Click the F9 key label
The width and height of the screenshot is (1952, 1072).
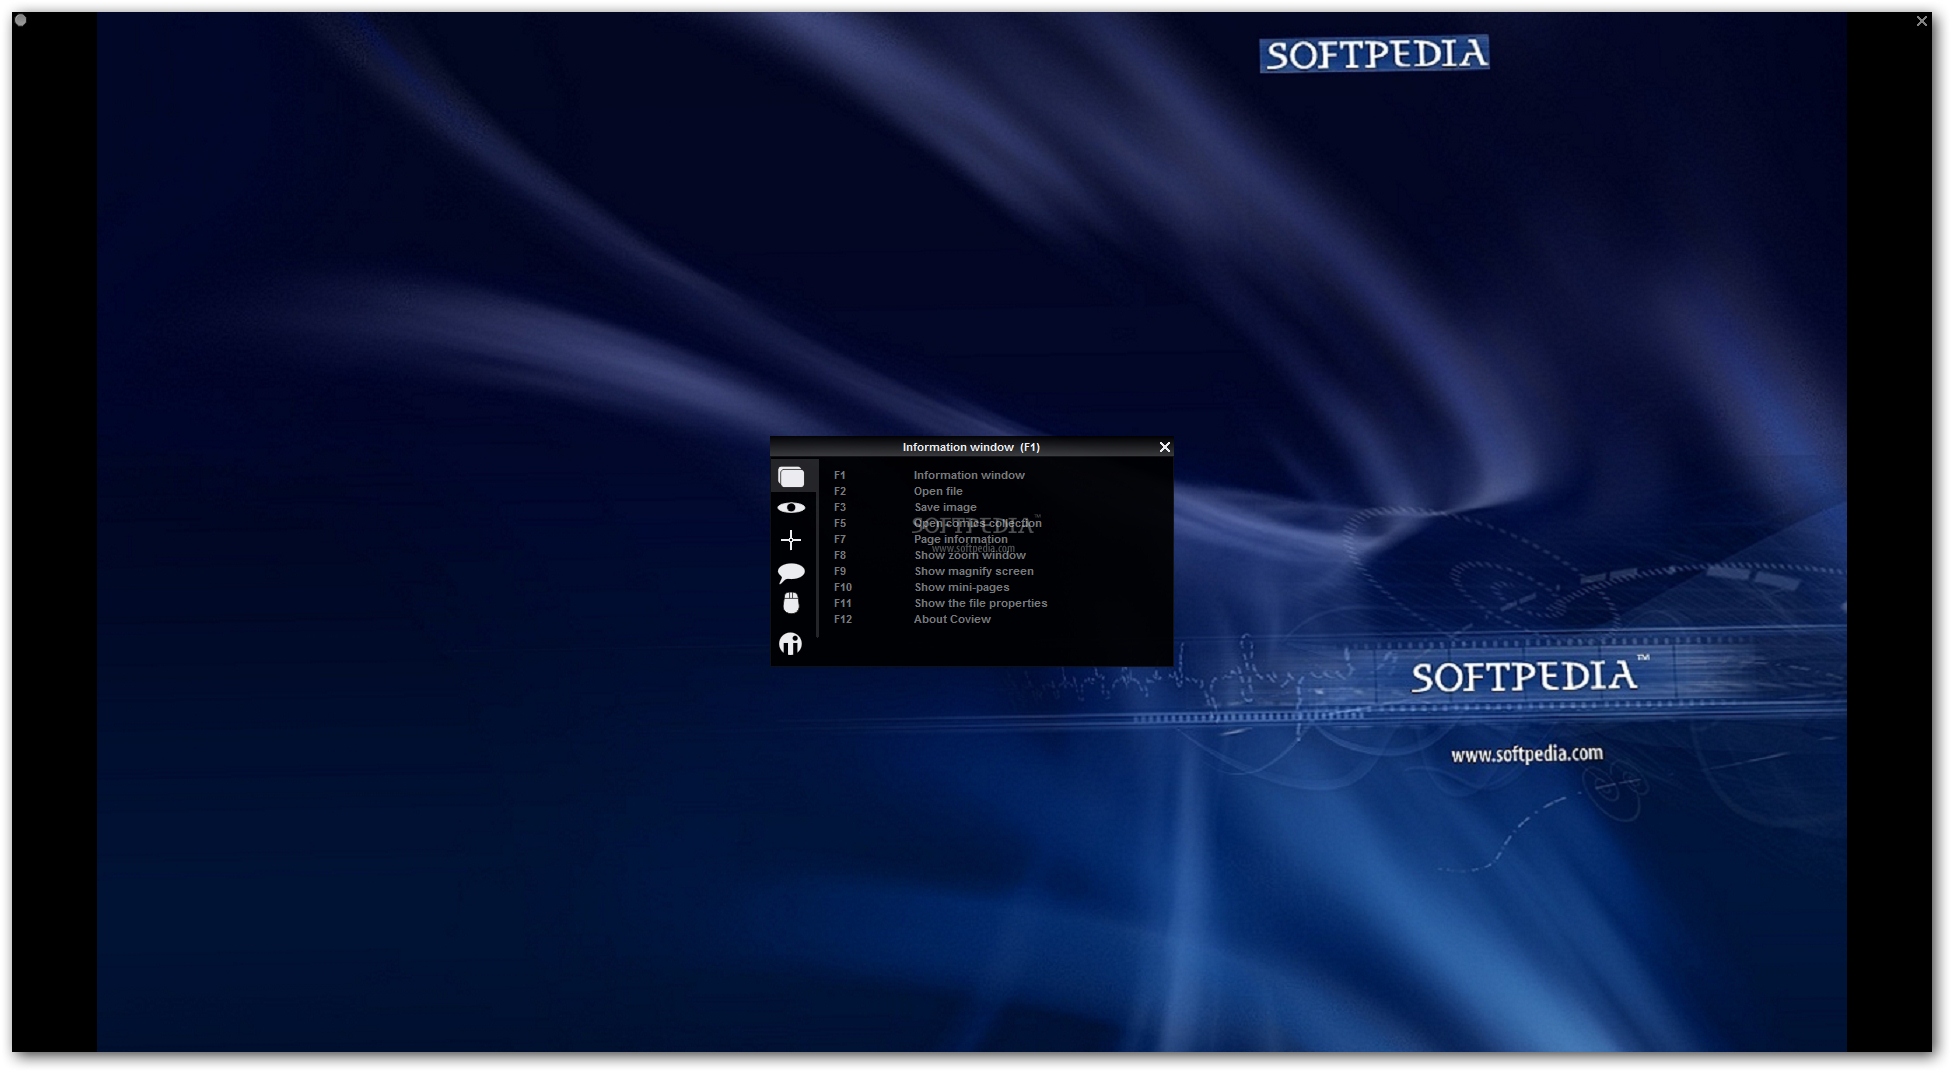click(x=840, y=571)
